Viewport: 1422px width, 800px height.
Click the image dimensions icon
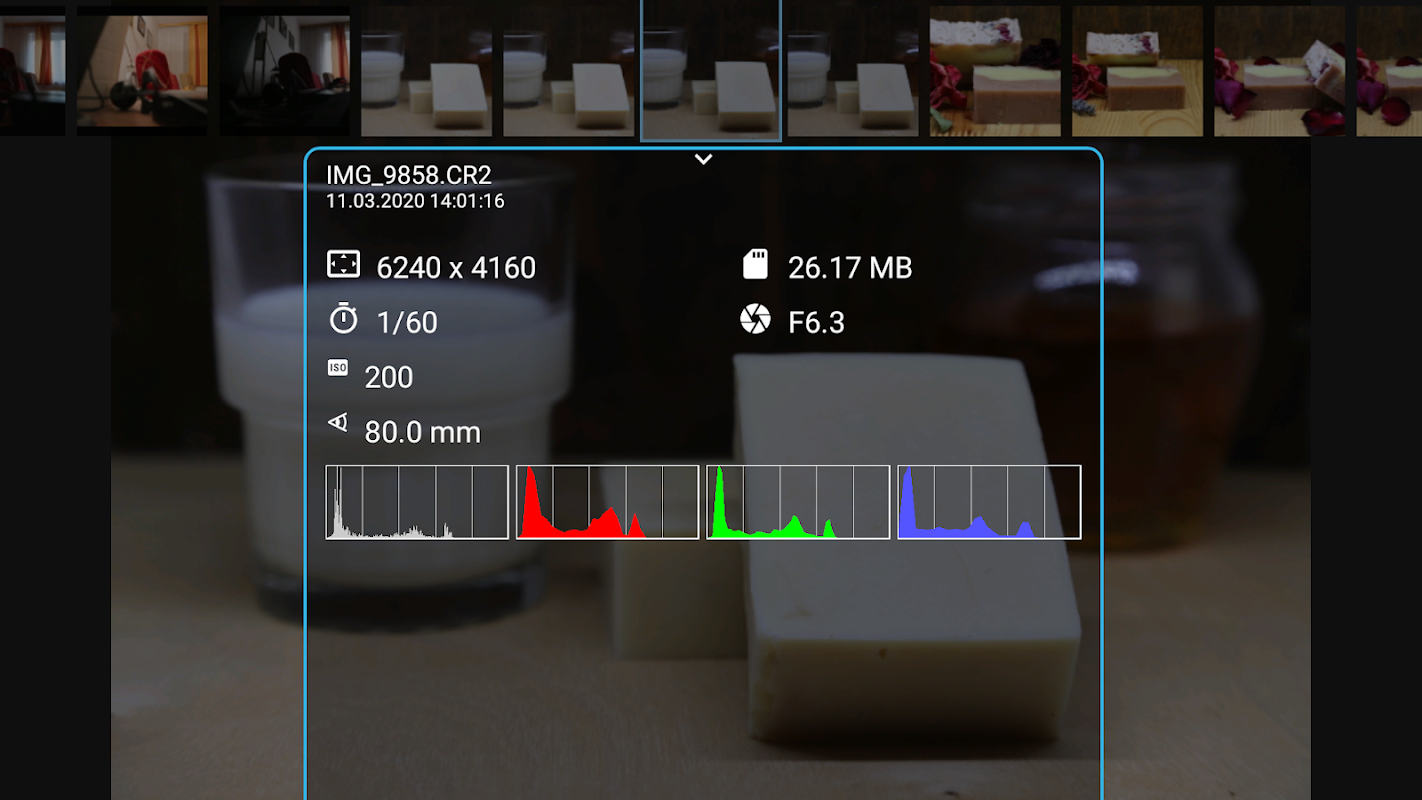(x=343, y=265)
